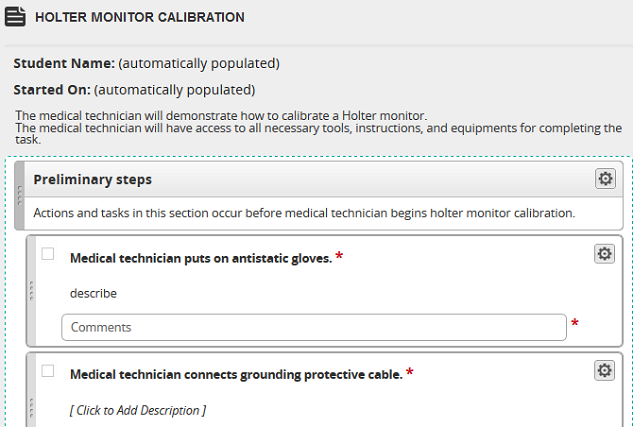Image resolution: width=635 pixels, height=429 pixels.
Task: Click the document icon beside Holter Monitor Calibration
Action: (x=15, y=17)
